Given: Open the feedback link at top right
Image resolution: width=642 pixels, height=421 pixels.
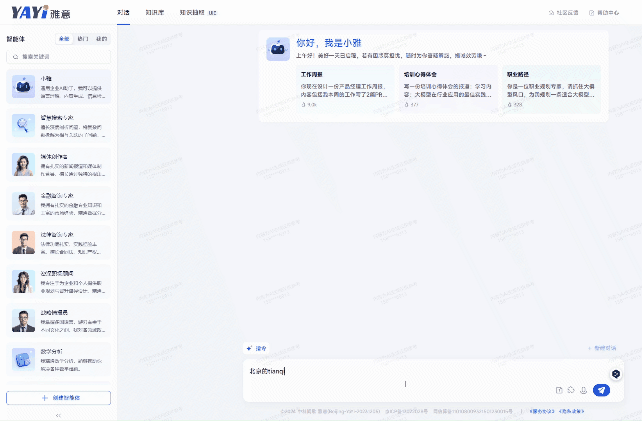Looking at the screenshot, I should (x=563, y=12).
